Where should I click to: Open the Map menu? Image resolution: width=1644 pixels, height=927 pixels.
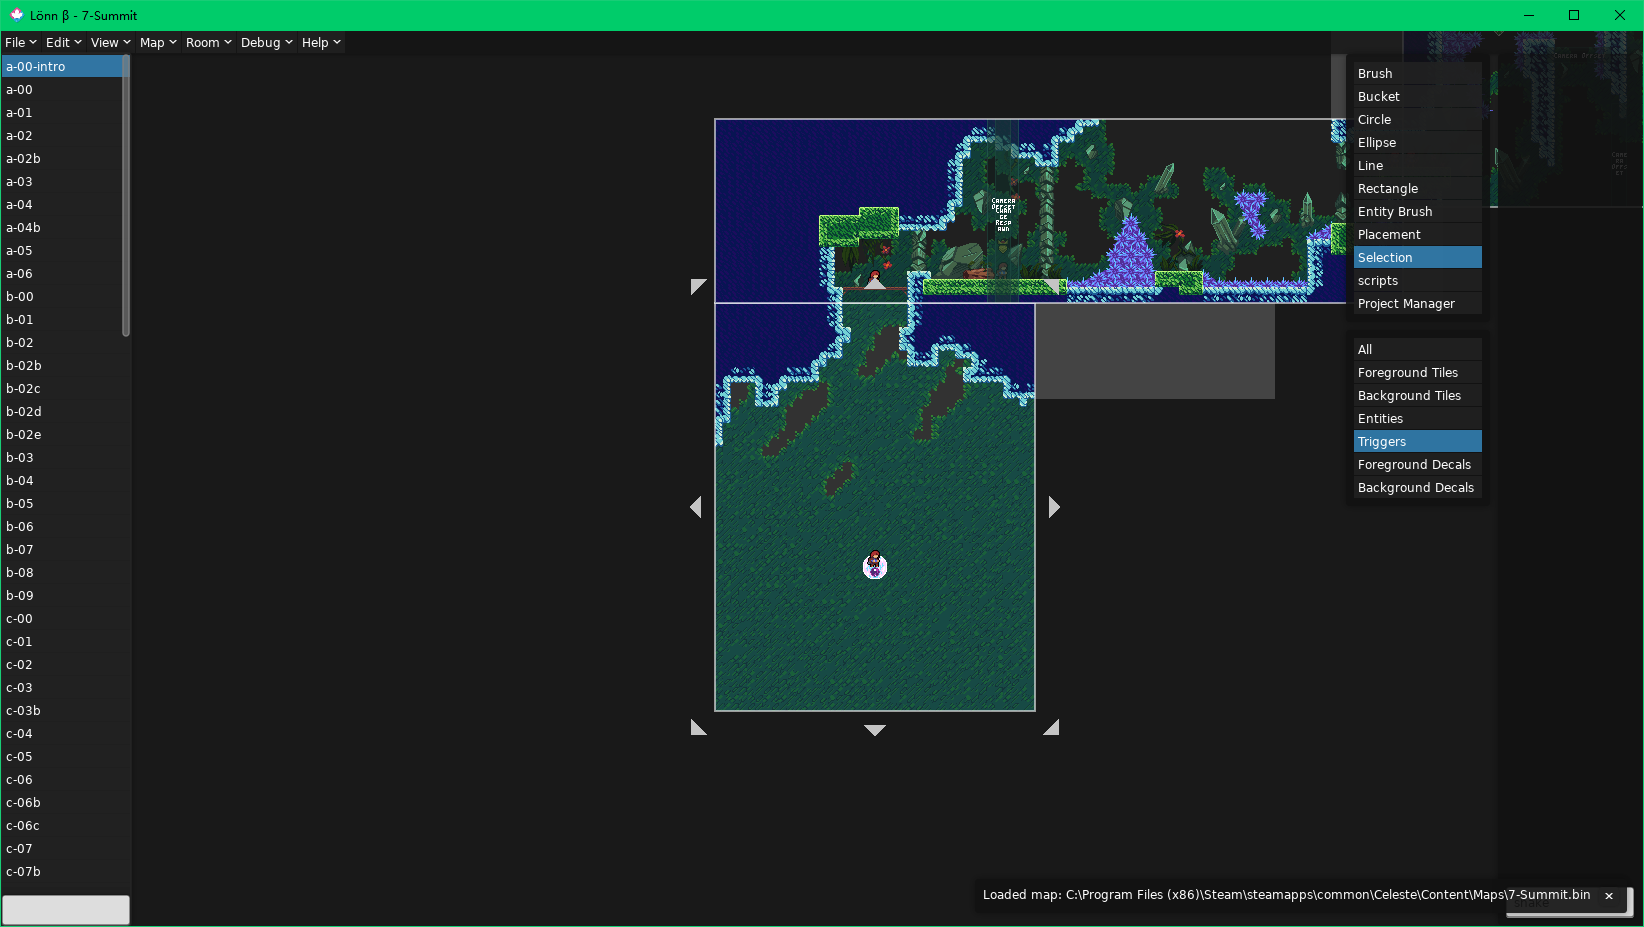(x=158, y=43)
